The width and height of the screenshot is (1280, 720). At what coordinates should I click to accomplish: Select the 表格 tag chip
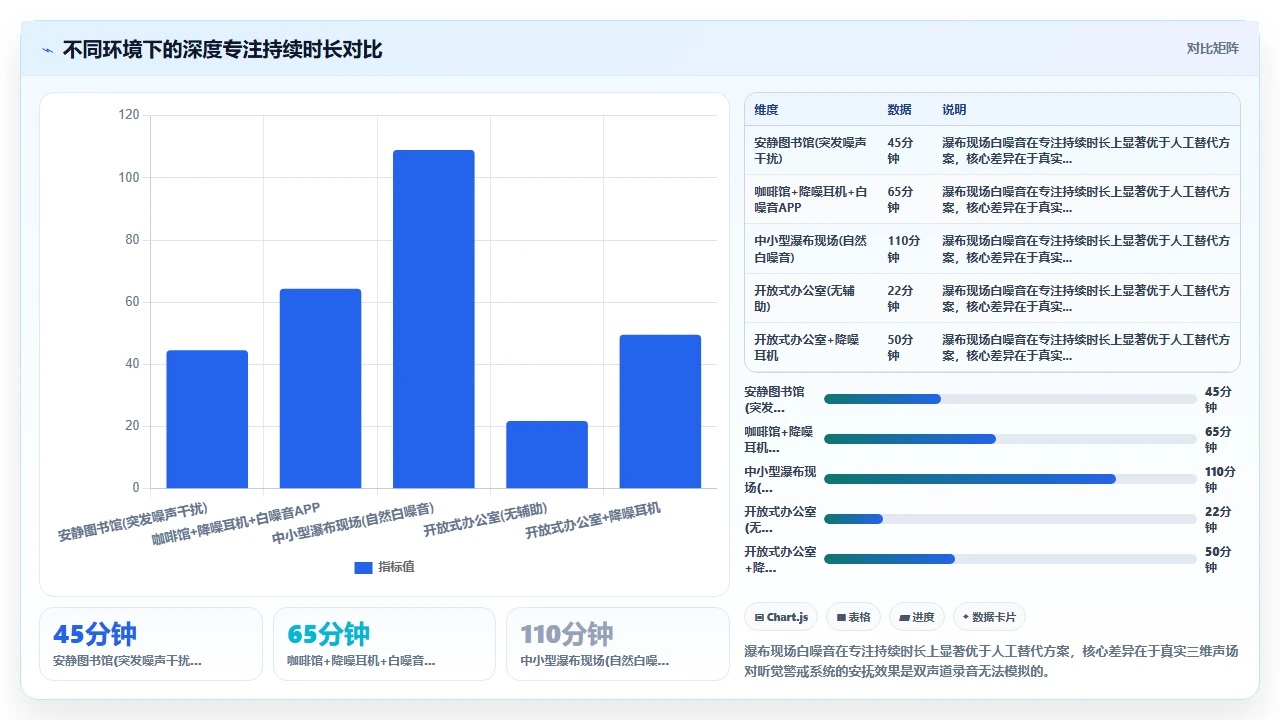click(853, 617)
